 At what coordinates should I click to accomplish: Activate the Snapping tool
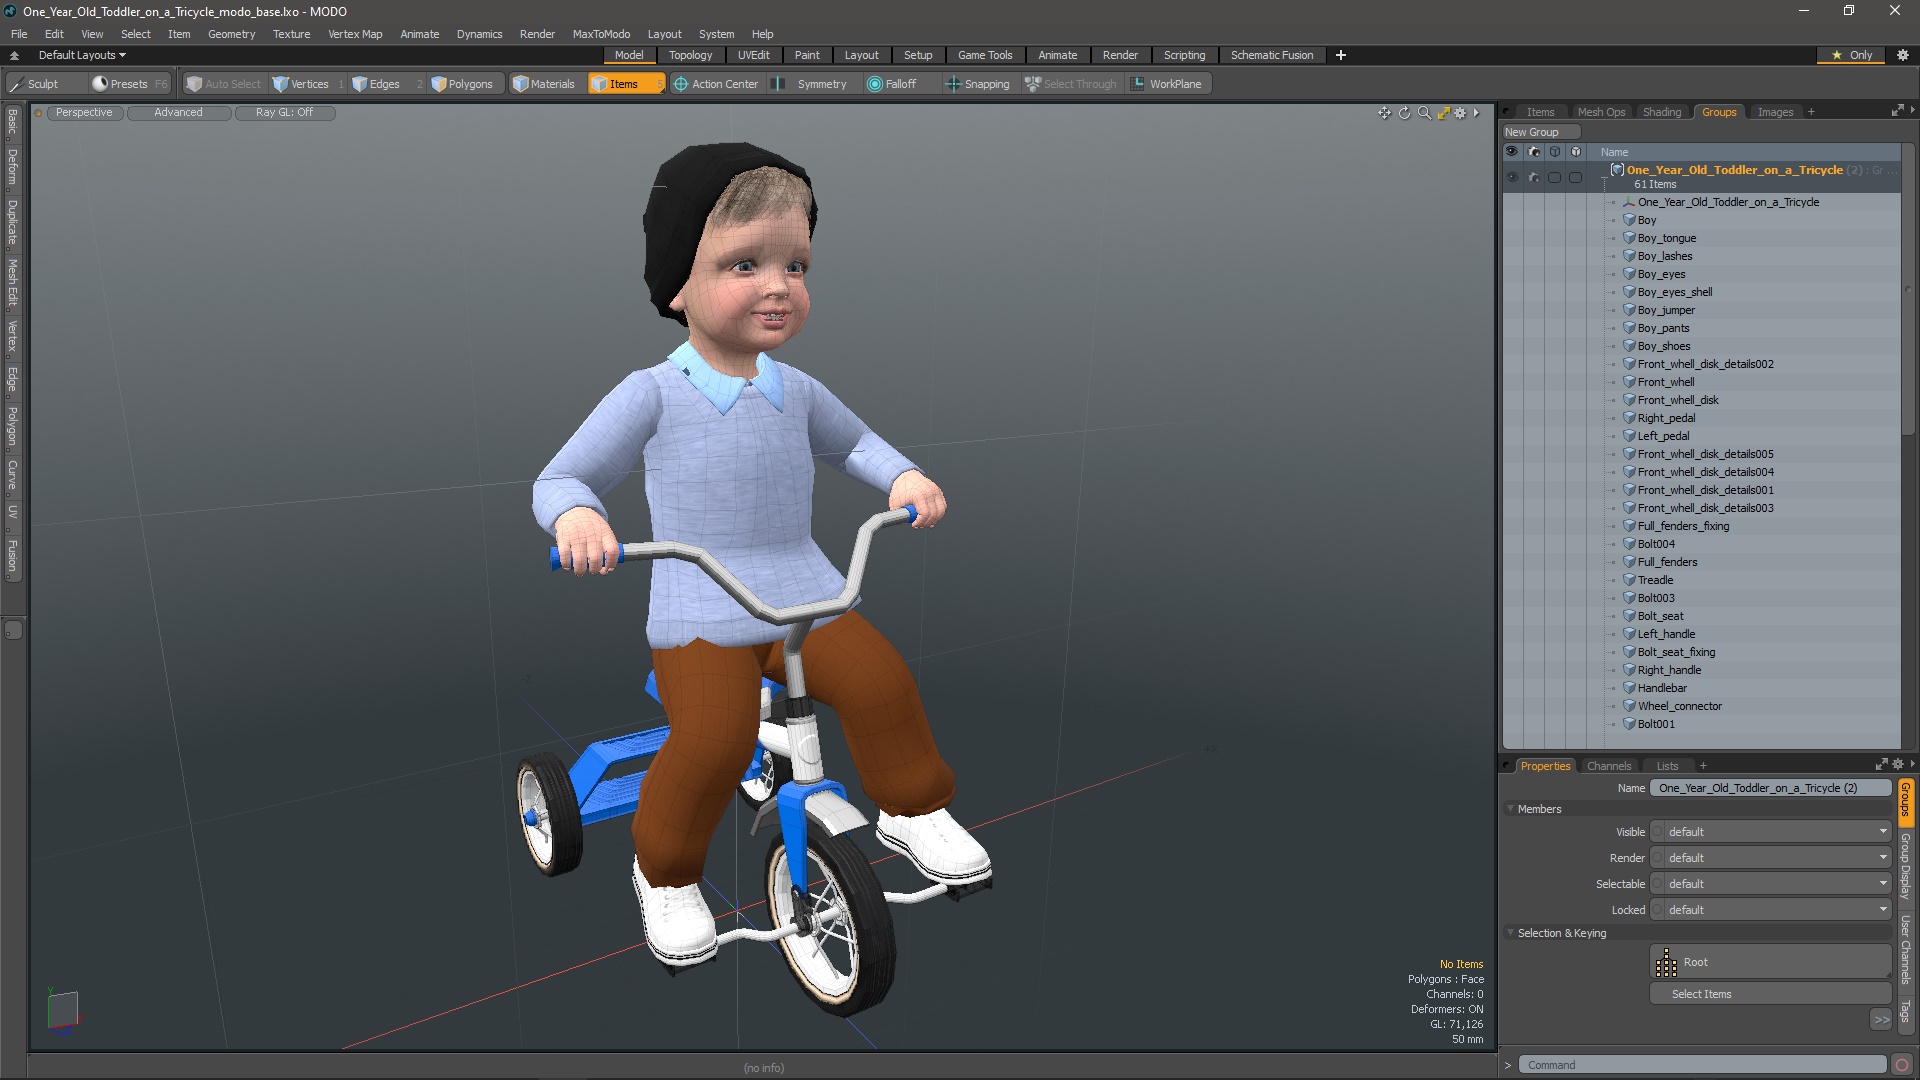click(977, 84)
